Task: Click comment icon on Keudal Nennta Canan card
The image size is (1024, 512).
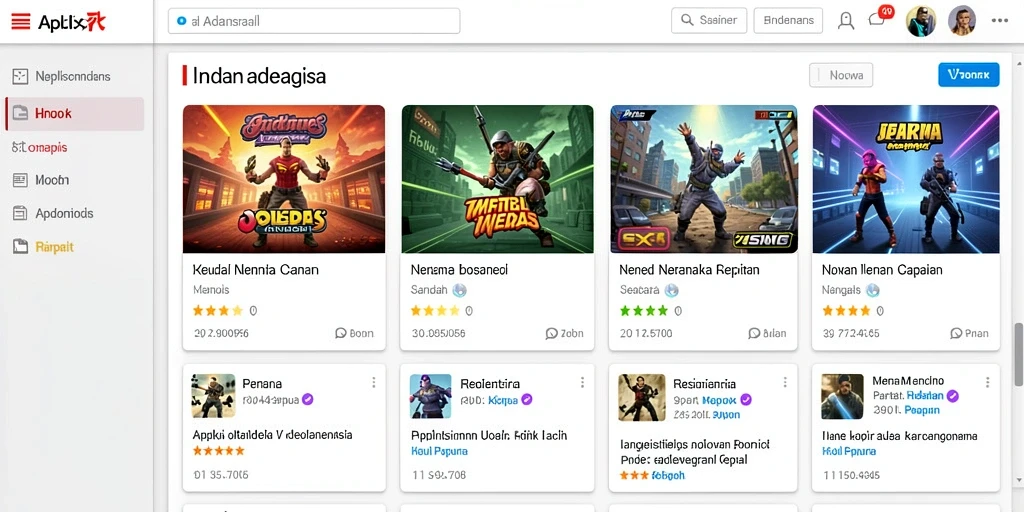Action: [340, 333]
